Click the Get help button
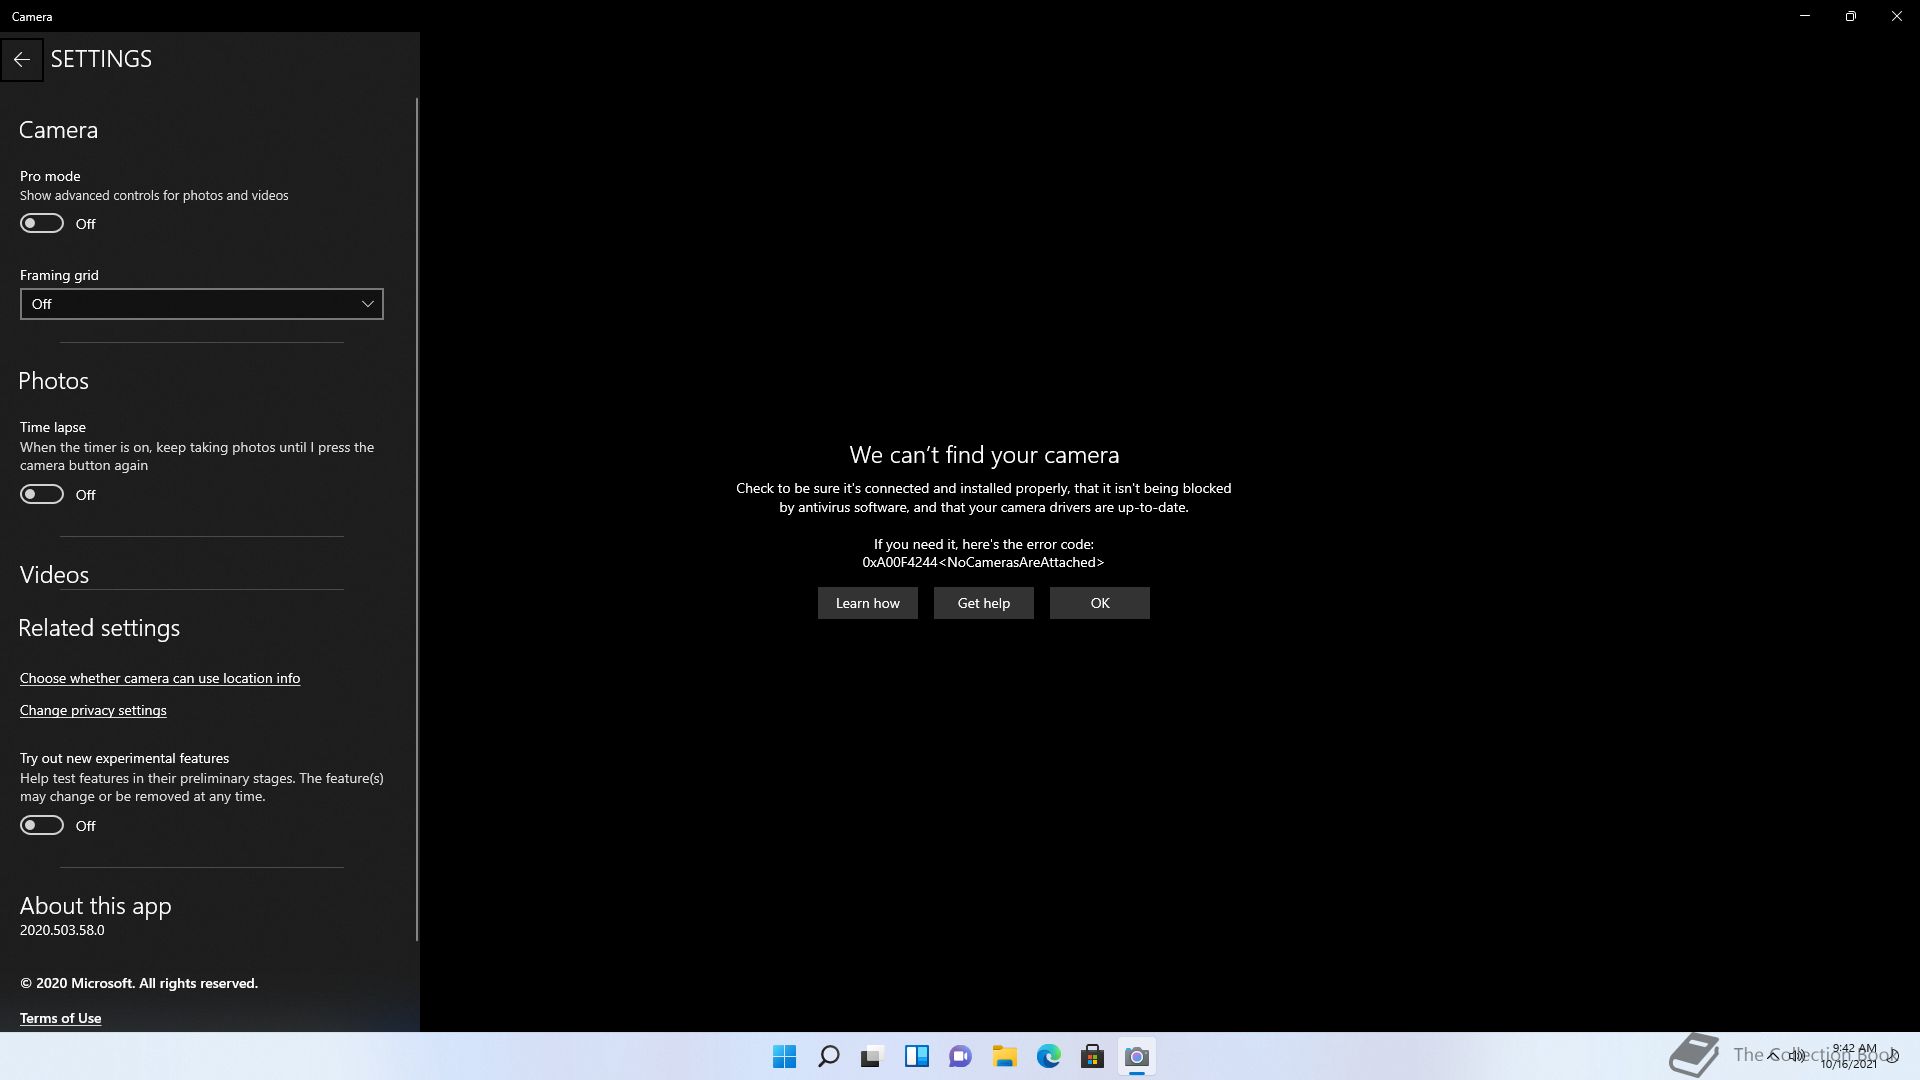Image resolution: width=1920 pixels, height=1080 pixels. (x=983, y=603)
